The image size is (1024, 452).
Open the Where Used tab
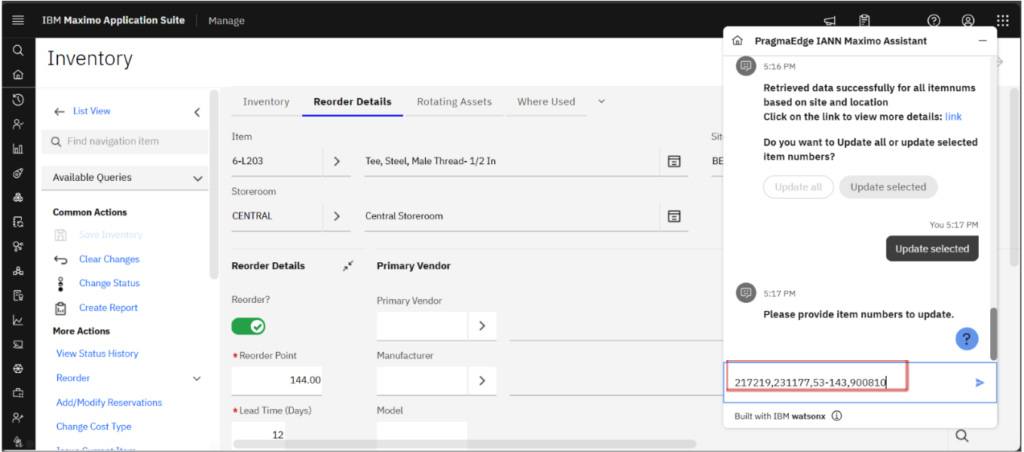546,102
